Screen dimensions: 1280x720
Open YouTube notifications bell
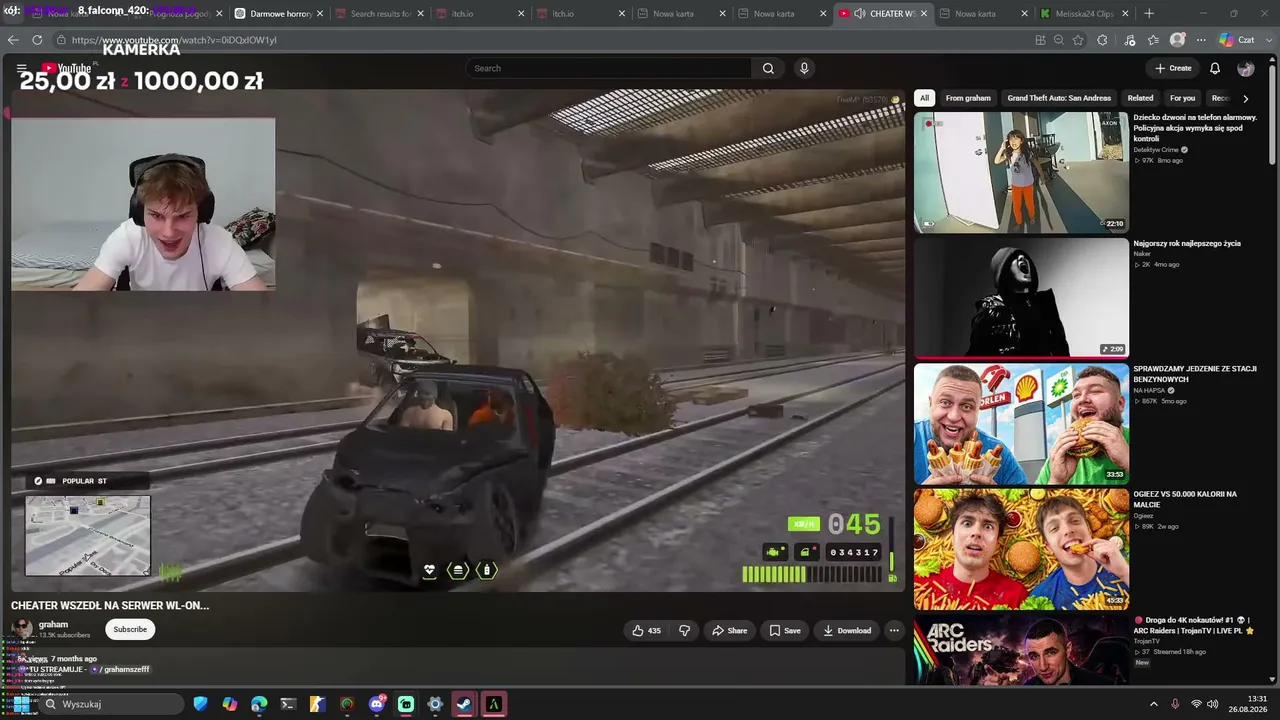click(1215, 68)
